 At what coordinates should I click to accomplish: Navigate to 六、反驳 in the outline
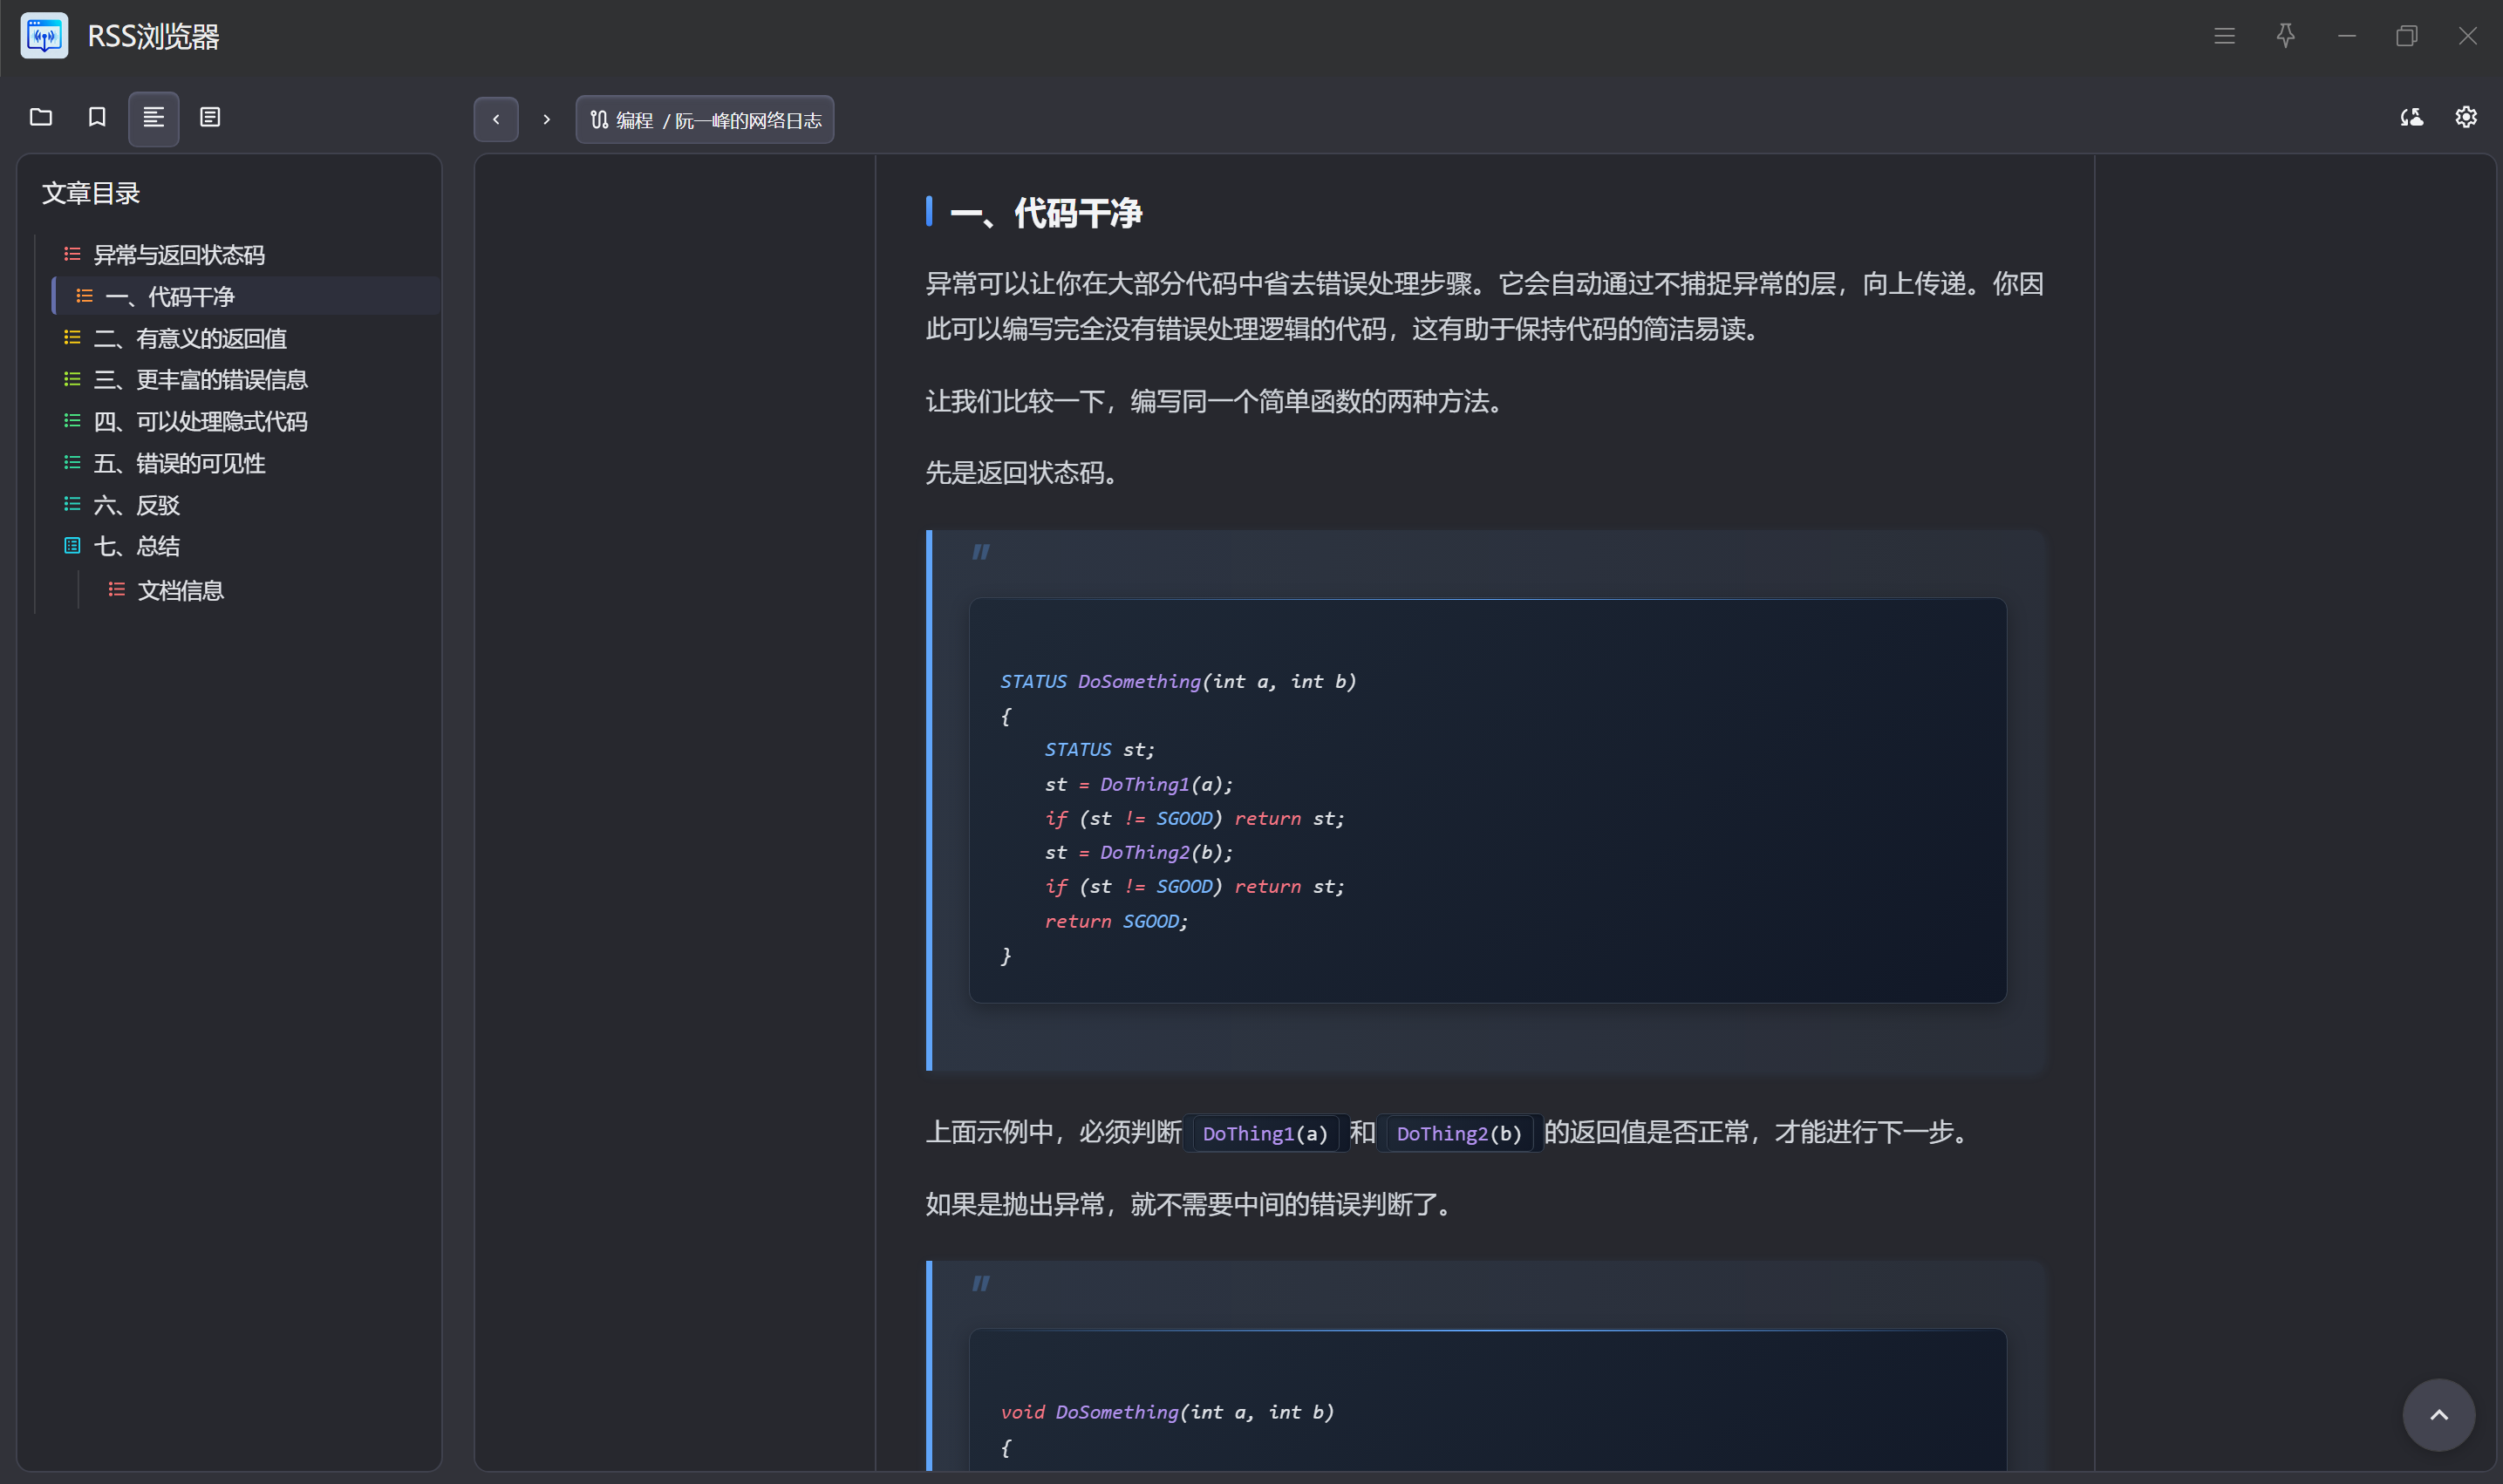[137, 506]
